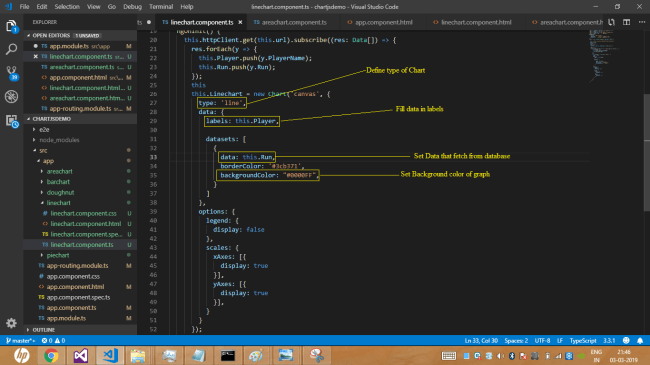Open the View menu
The width and height of the screenshot is (650, 365).
click(x=94, y=7)
